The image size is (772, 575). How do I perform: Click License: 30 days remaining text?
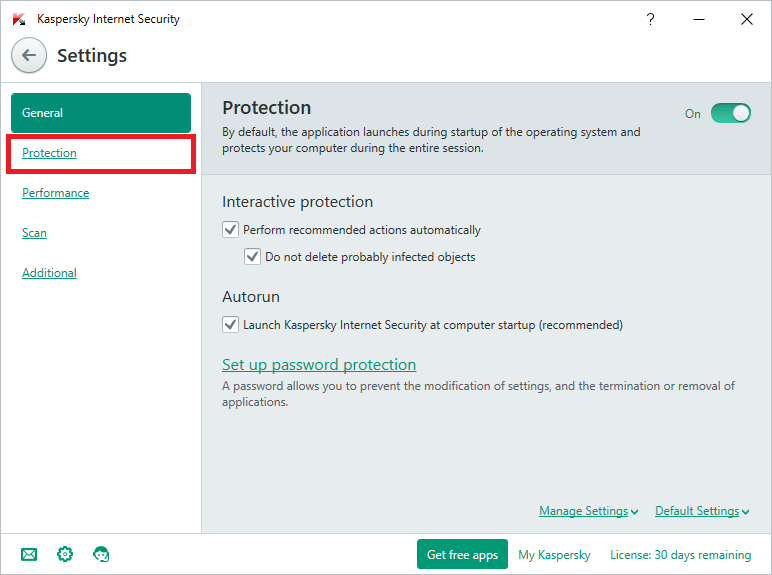[680, 554]
